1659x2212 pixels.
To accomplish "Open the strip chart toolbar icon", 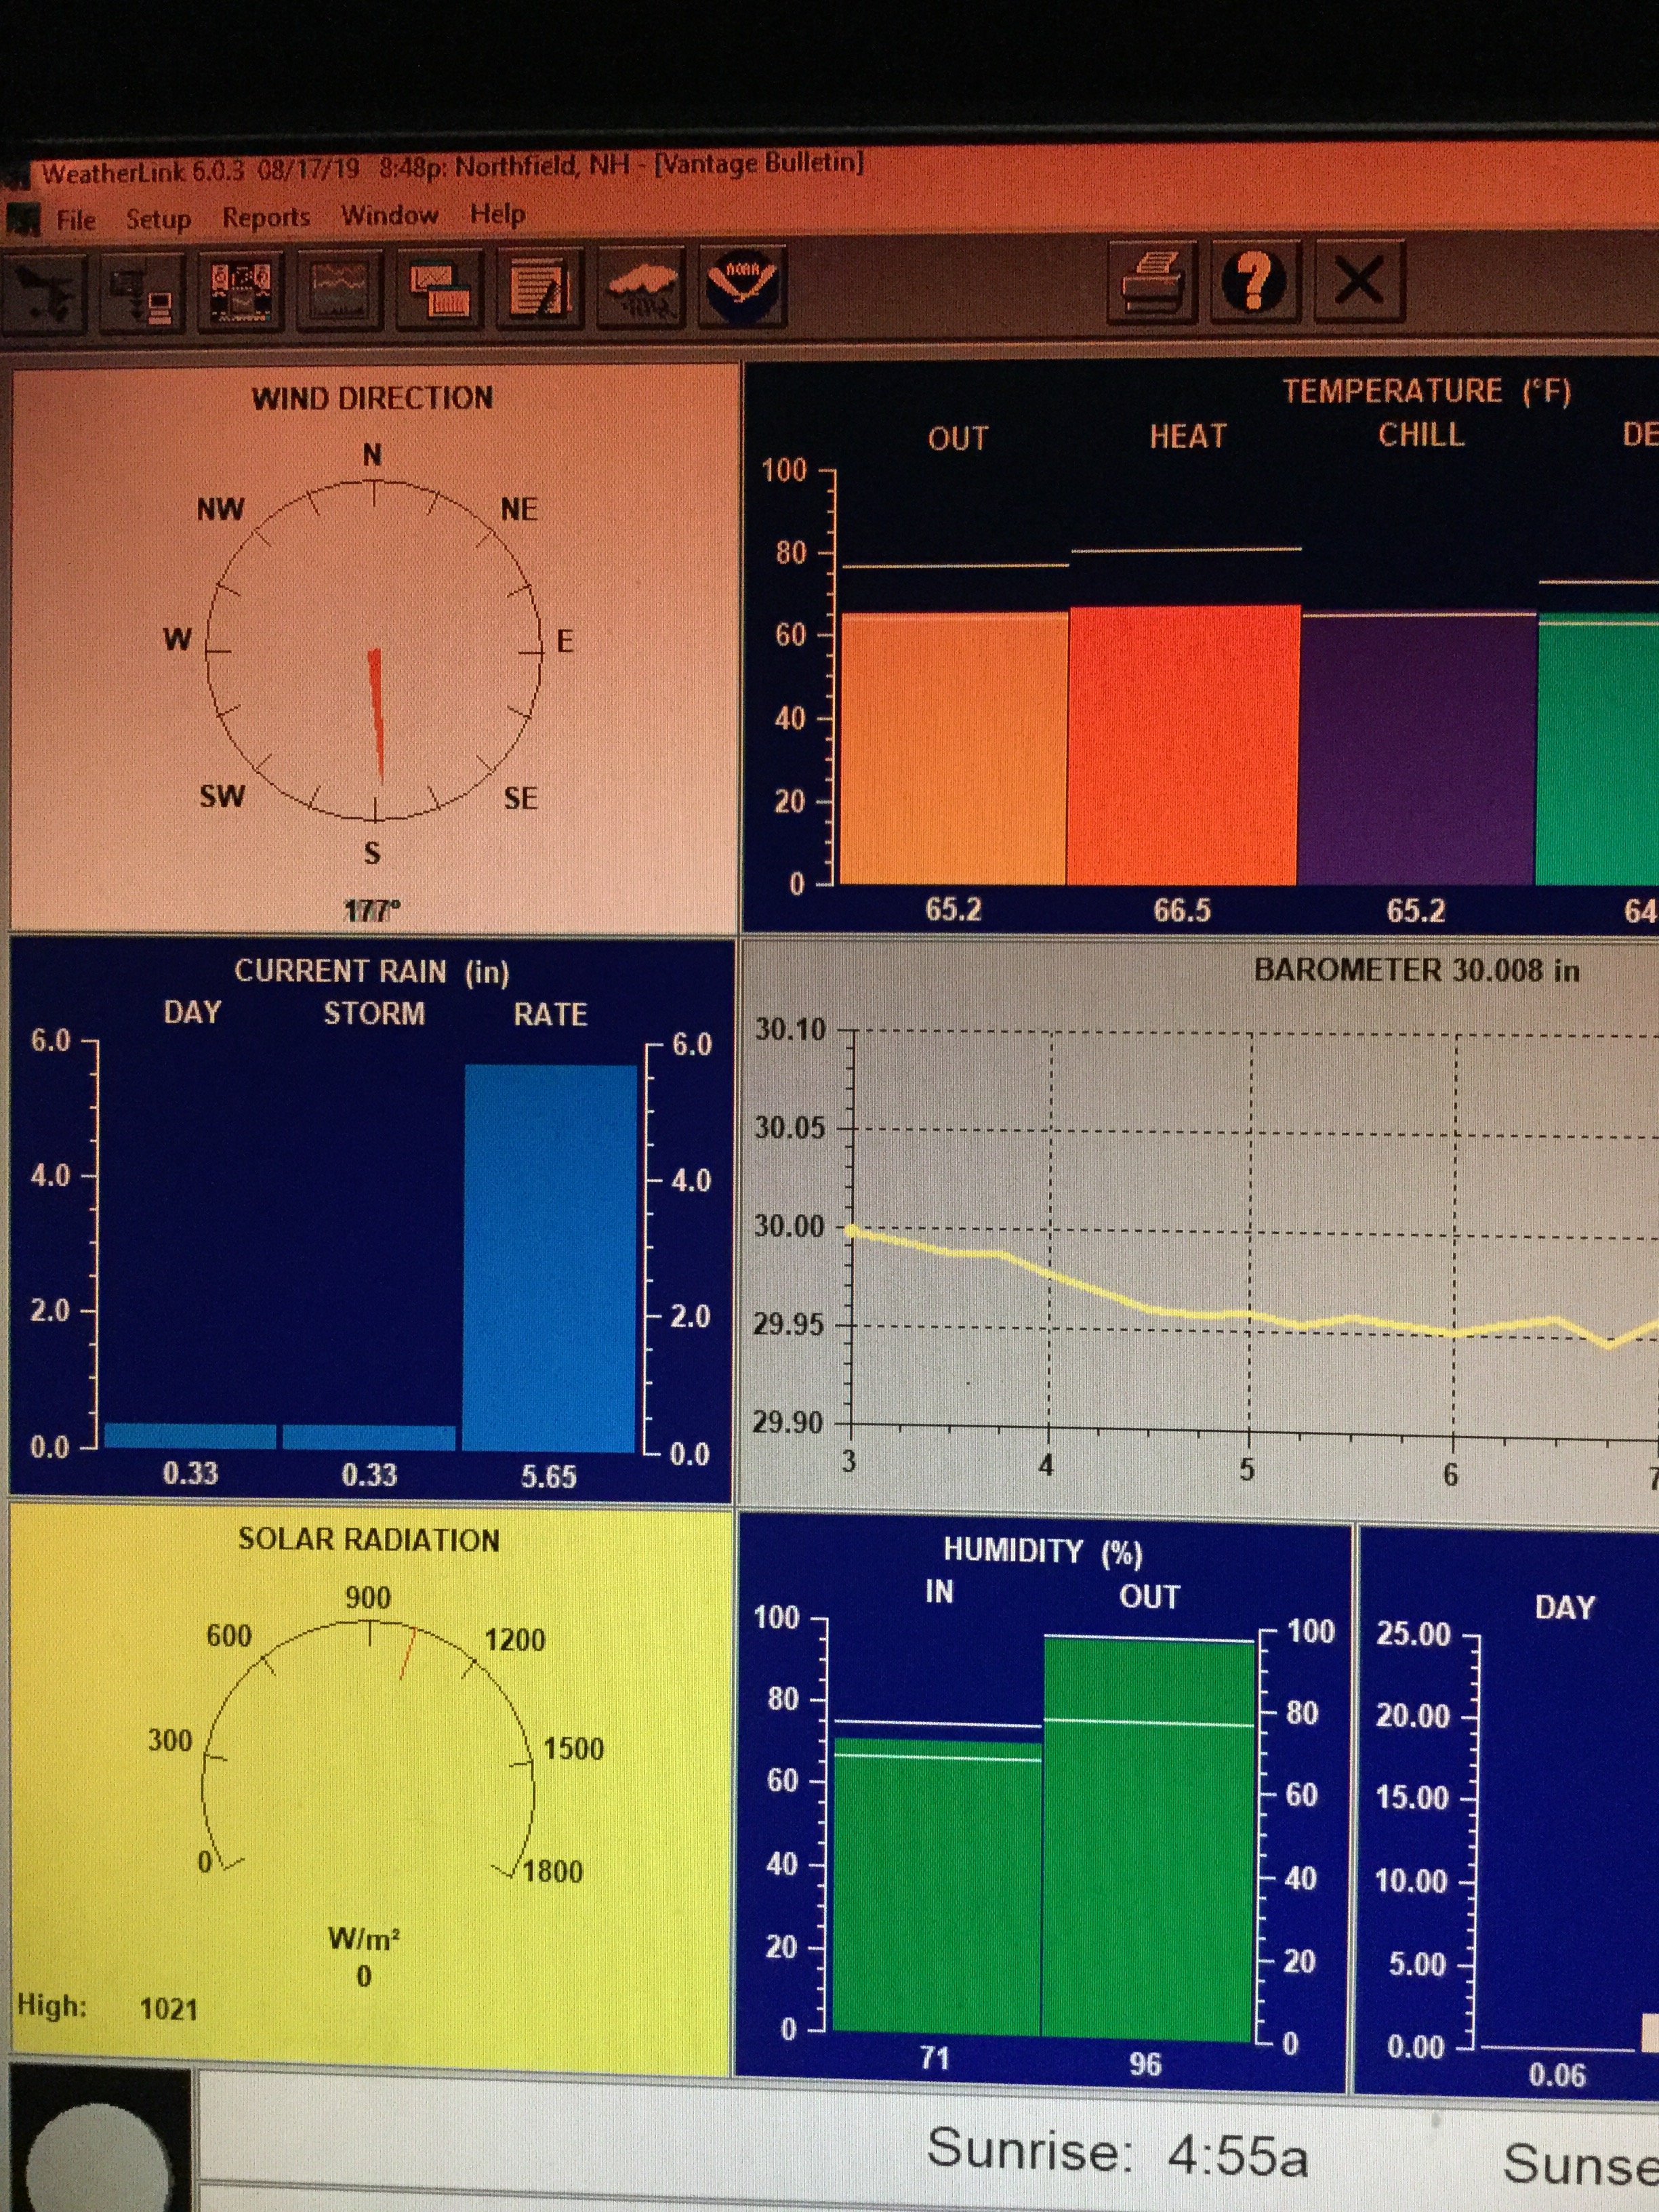I will pyautogui.click(x=340, y=289).
